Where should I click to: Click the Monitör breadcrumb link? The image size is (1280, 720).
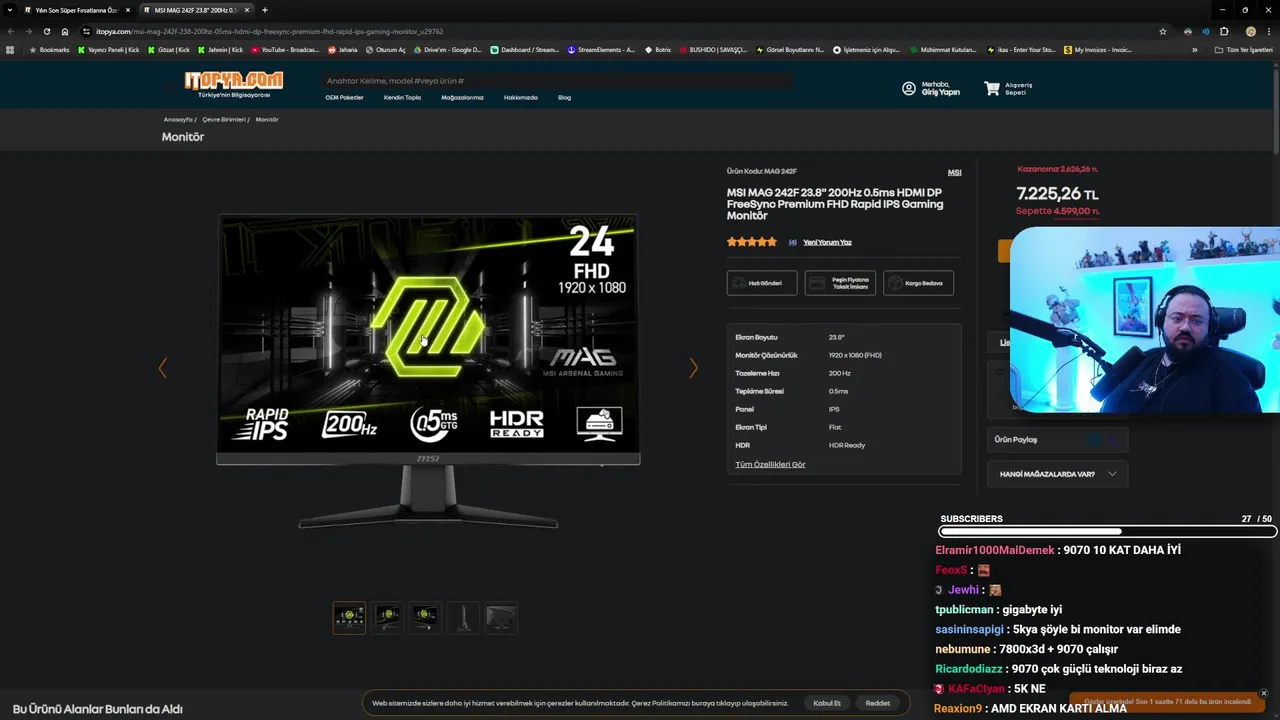[267, 119]
